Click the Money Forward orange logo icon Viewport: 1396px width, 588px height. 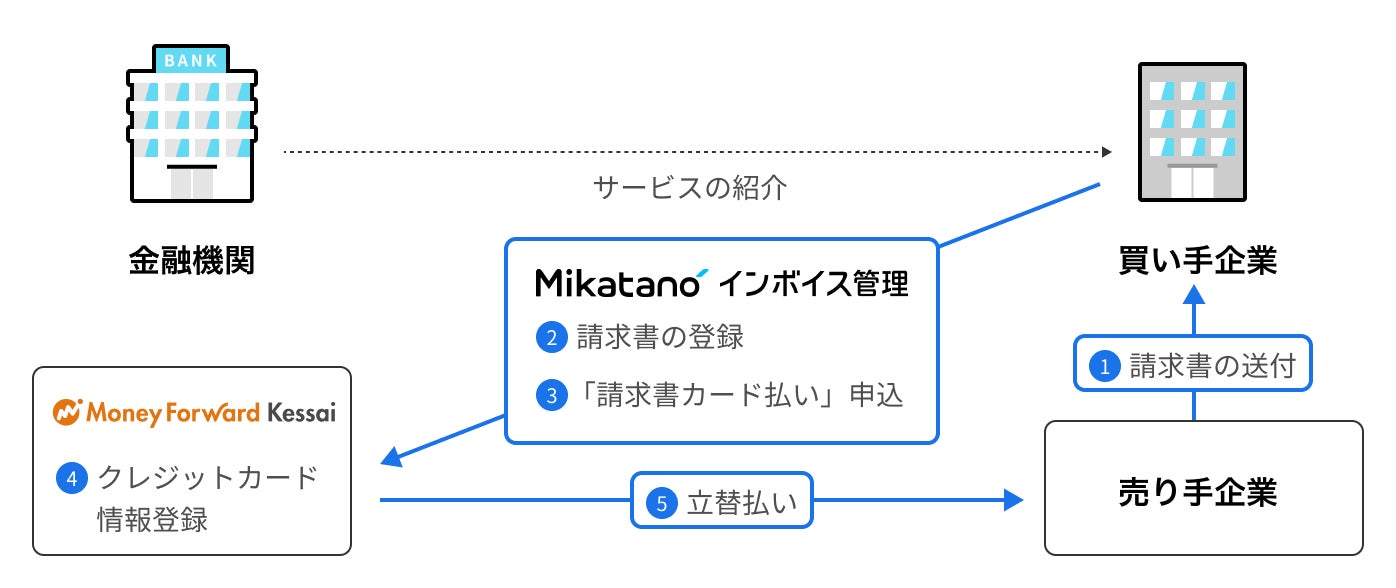pyautogui.click(x=67, y=412)
